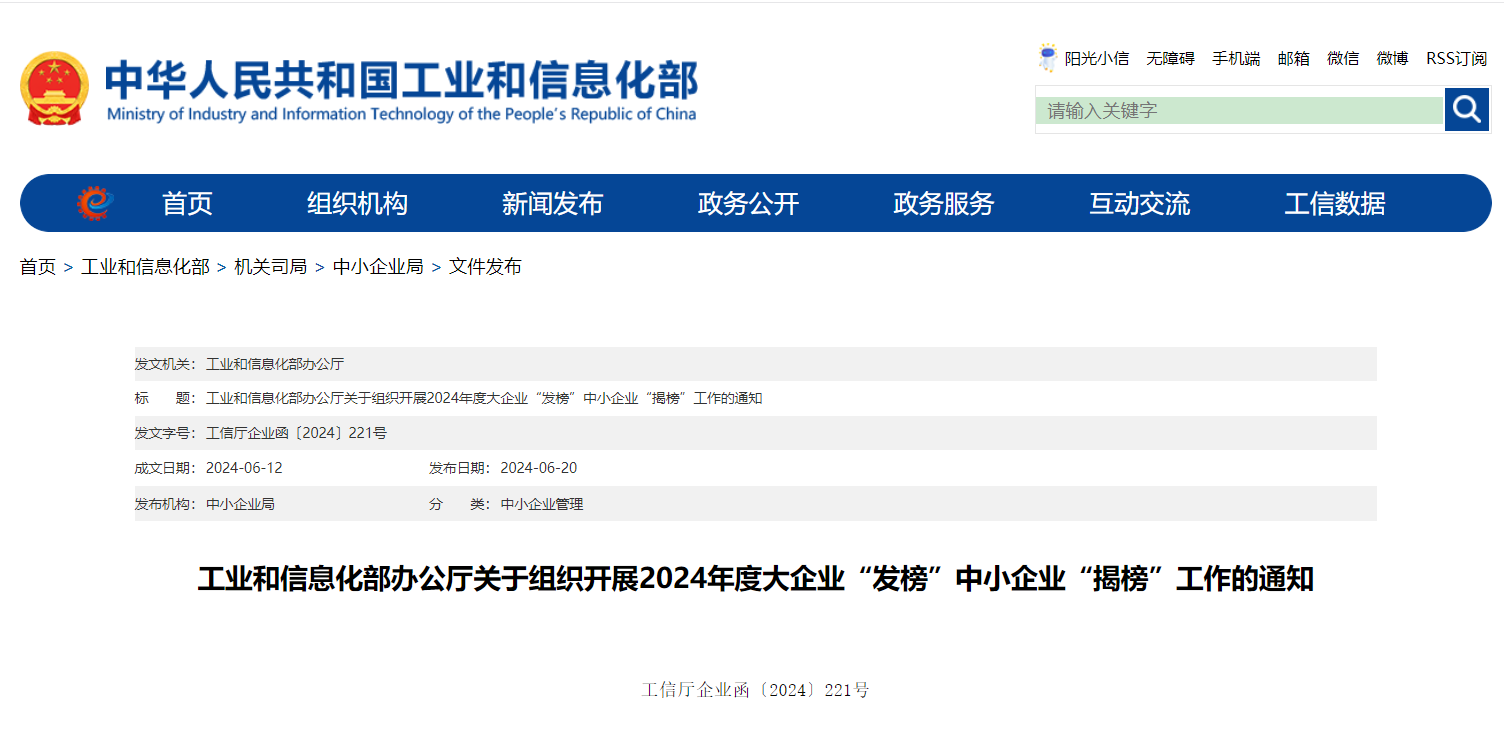Open the 互动交流 navigation menu
This screenshot has width=1504, height=737.
coord(1139,204)
